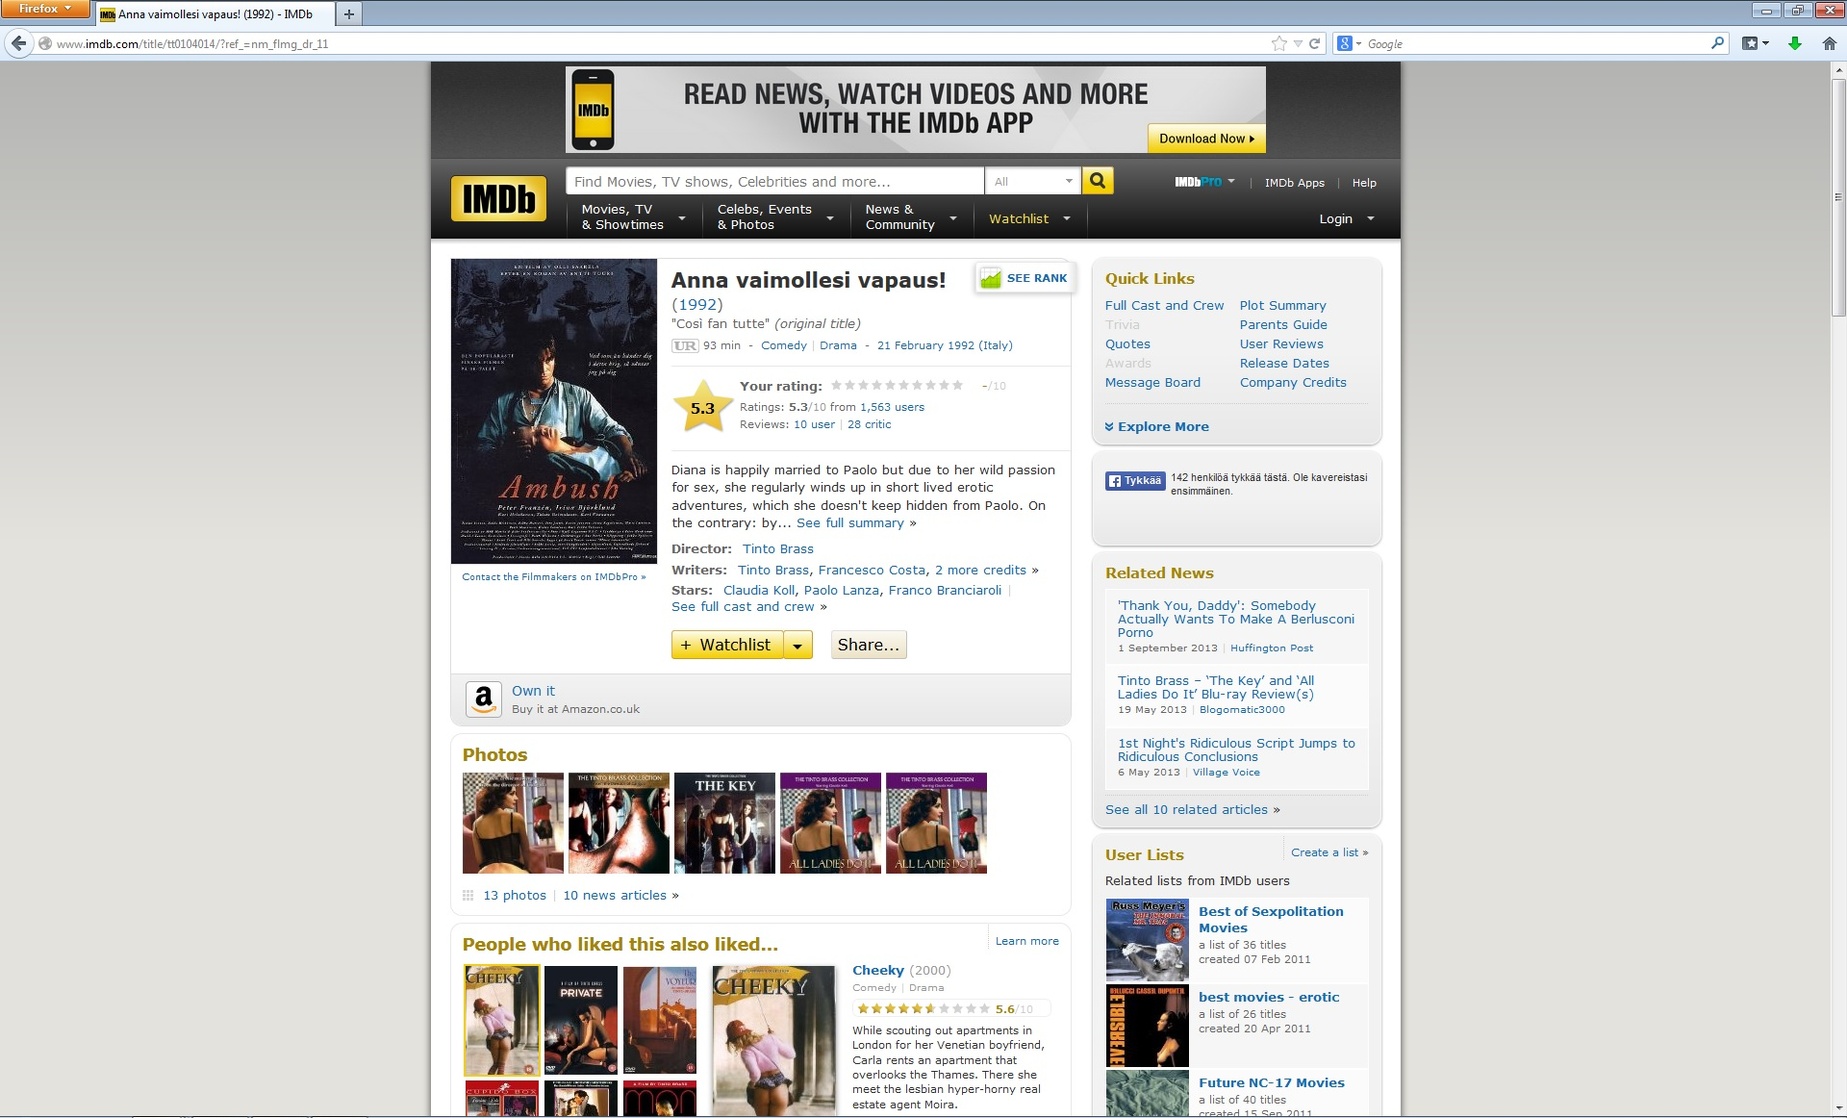Open the See full summary link

coord(849,523)
